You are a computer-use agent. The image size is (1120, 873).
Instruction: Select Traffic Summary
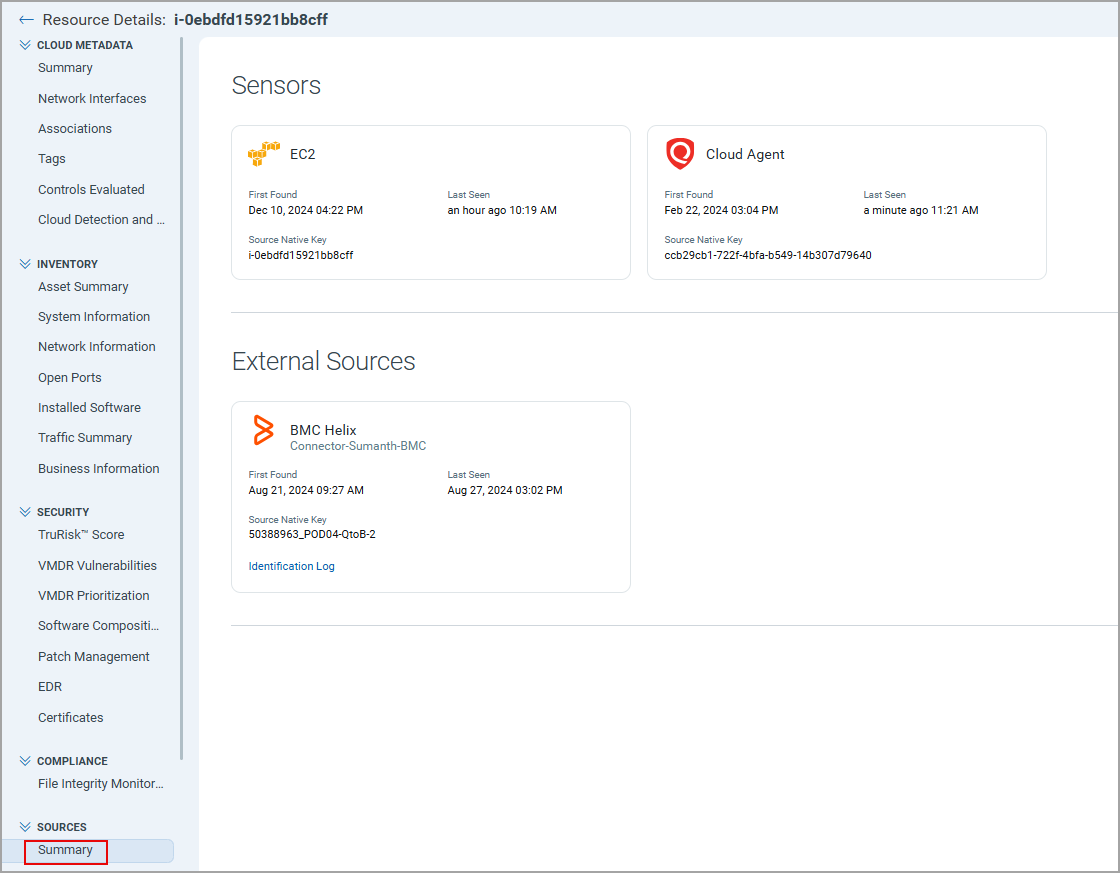click(85, 437)
